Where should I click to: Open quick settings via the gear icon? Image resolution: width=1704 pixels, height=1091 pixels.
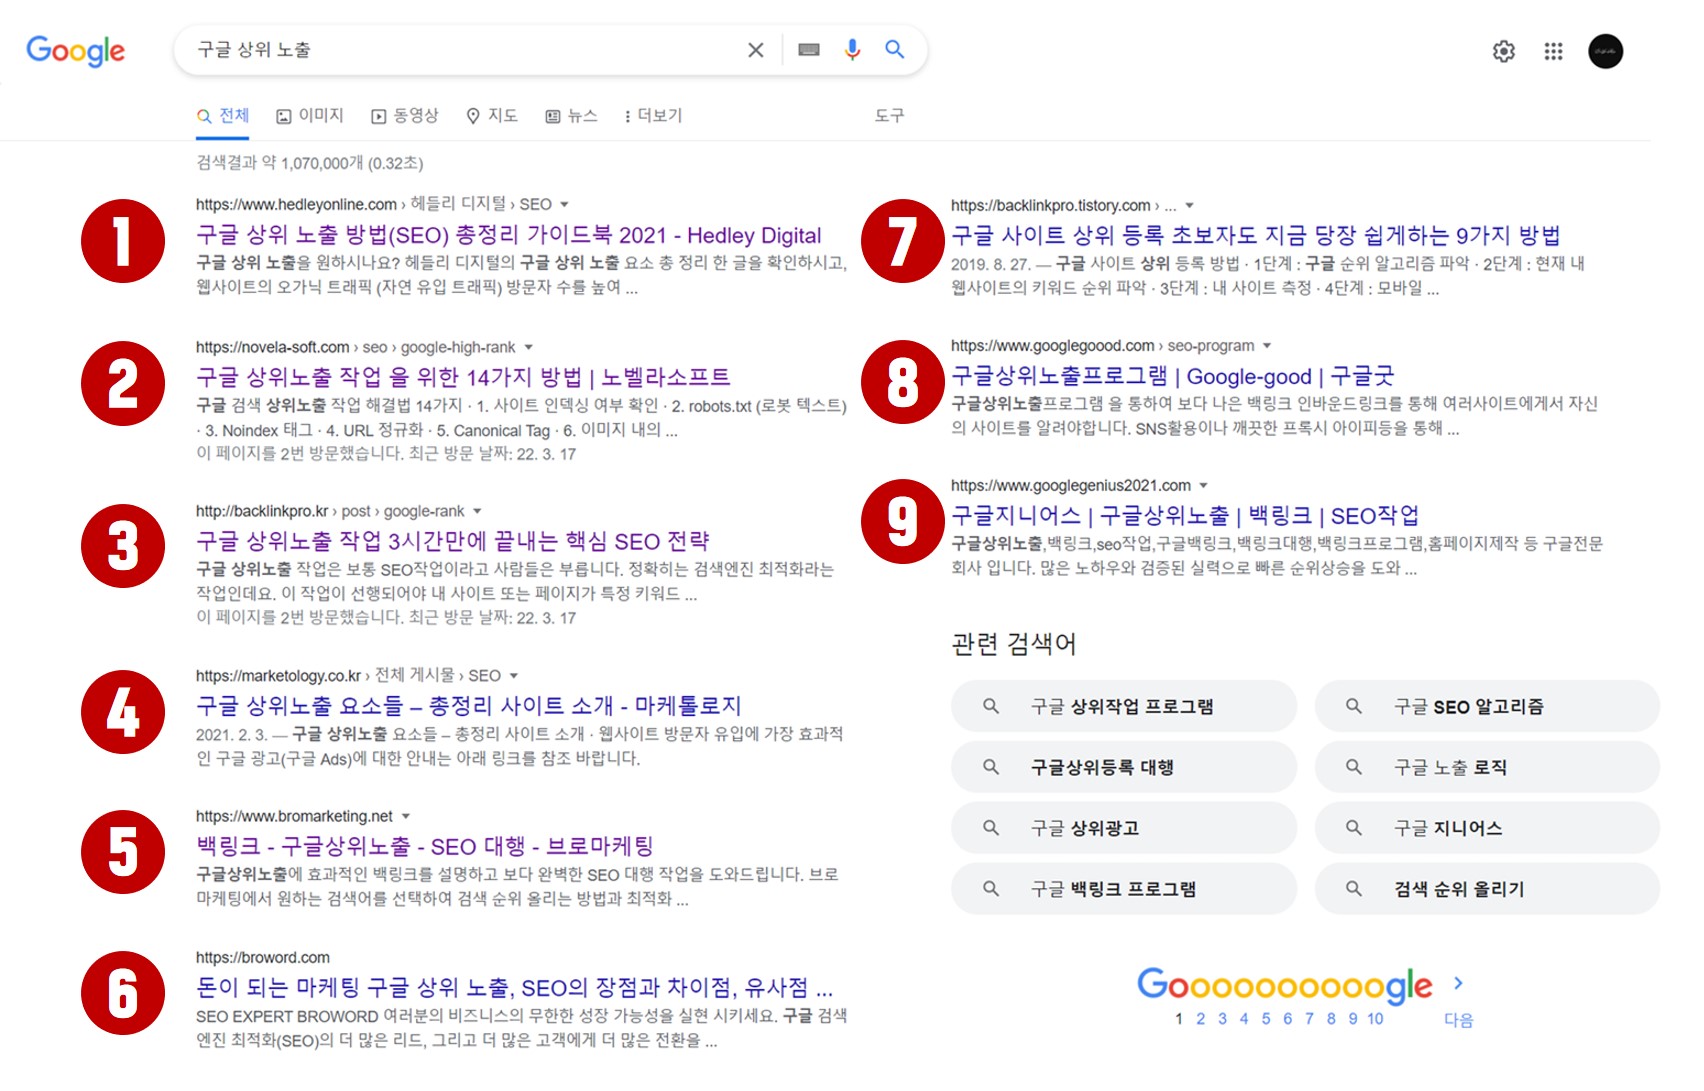(1503, 51)
